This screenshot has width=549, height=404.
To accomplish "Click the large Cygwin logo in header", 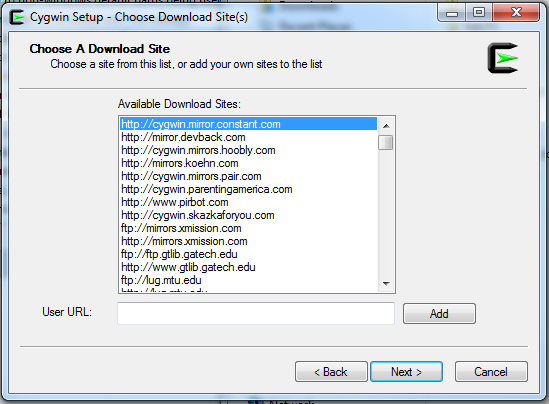I will point(503,58).
